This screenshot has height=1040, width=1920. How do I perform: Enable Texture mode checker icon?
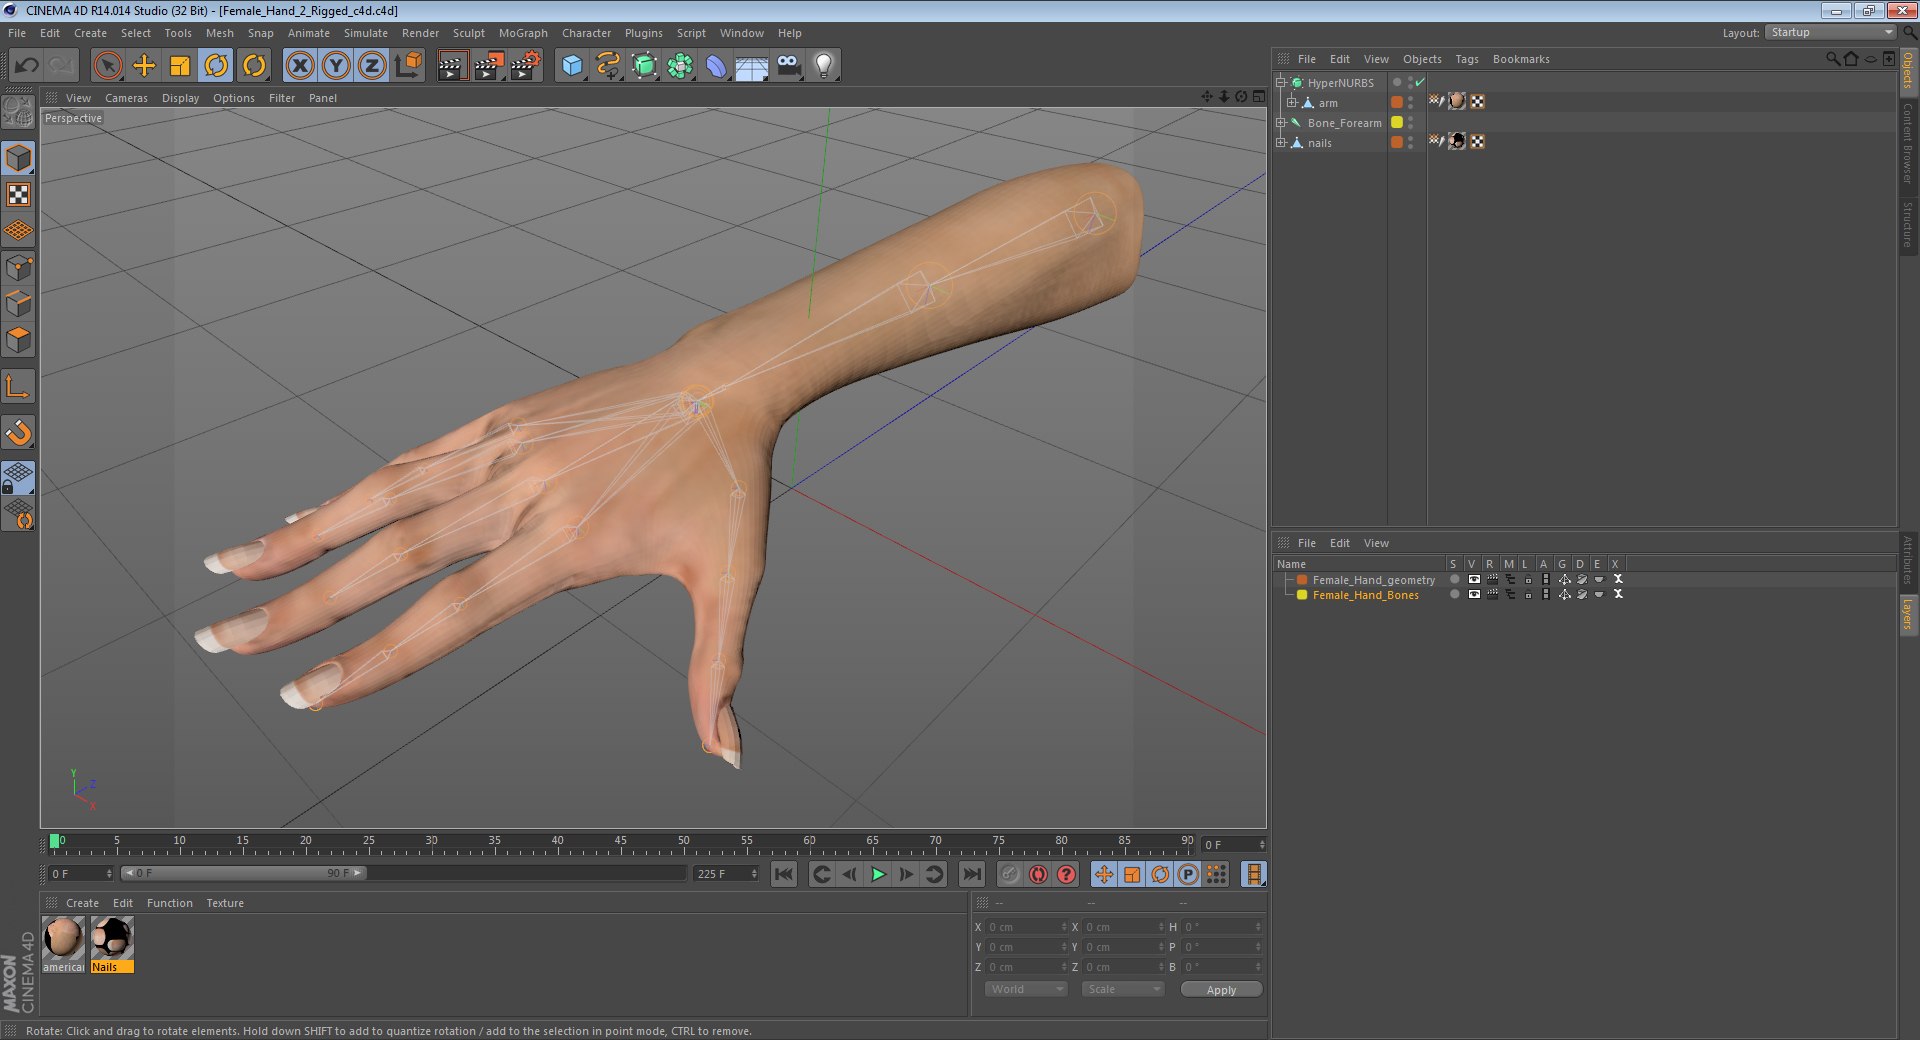coord(19,195)
